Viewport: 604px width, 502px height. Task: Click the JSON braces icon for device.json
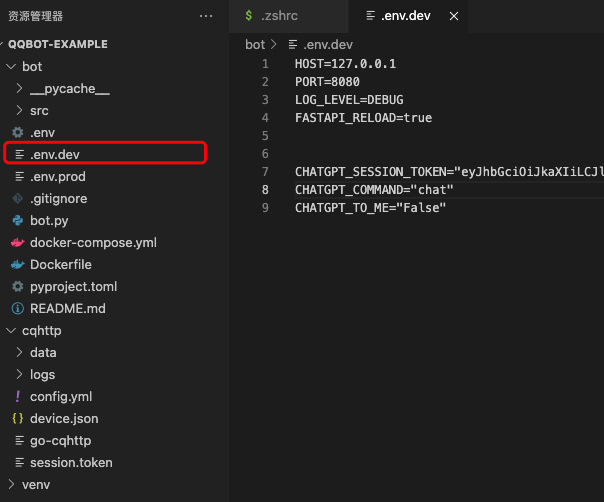(x=17, y=418)
